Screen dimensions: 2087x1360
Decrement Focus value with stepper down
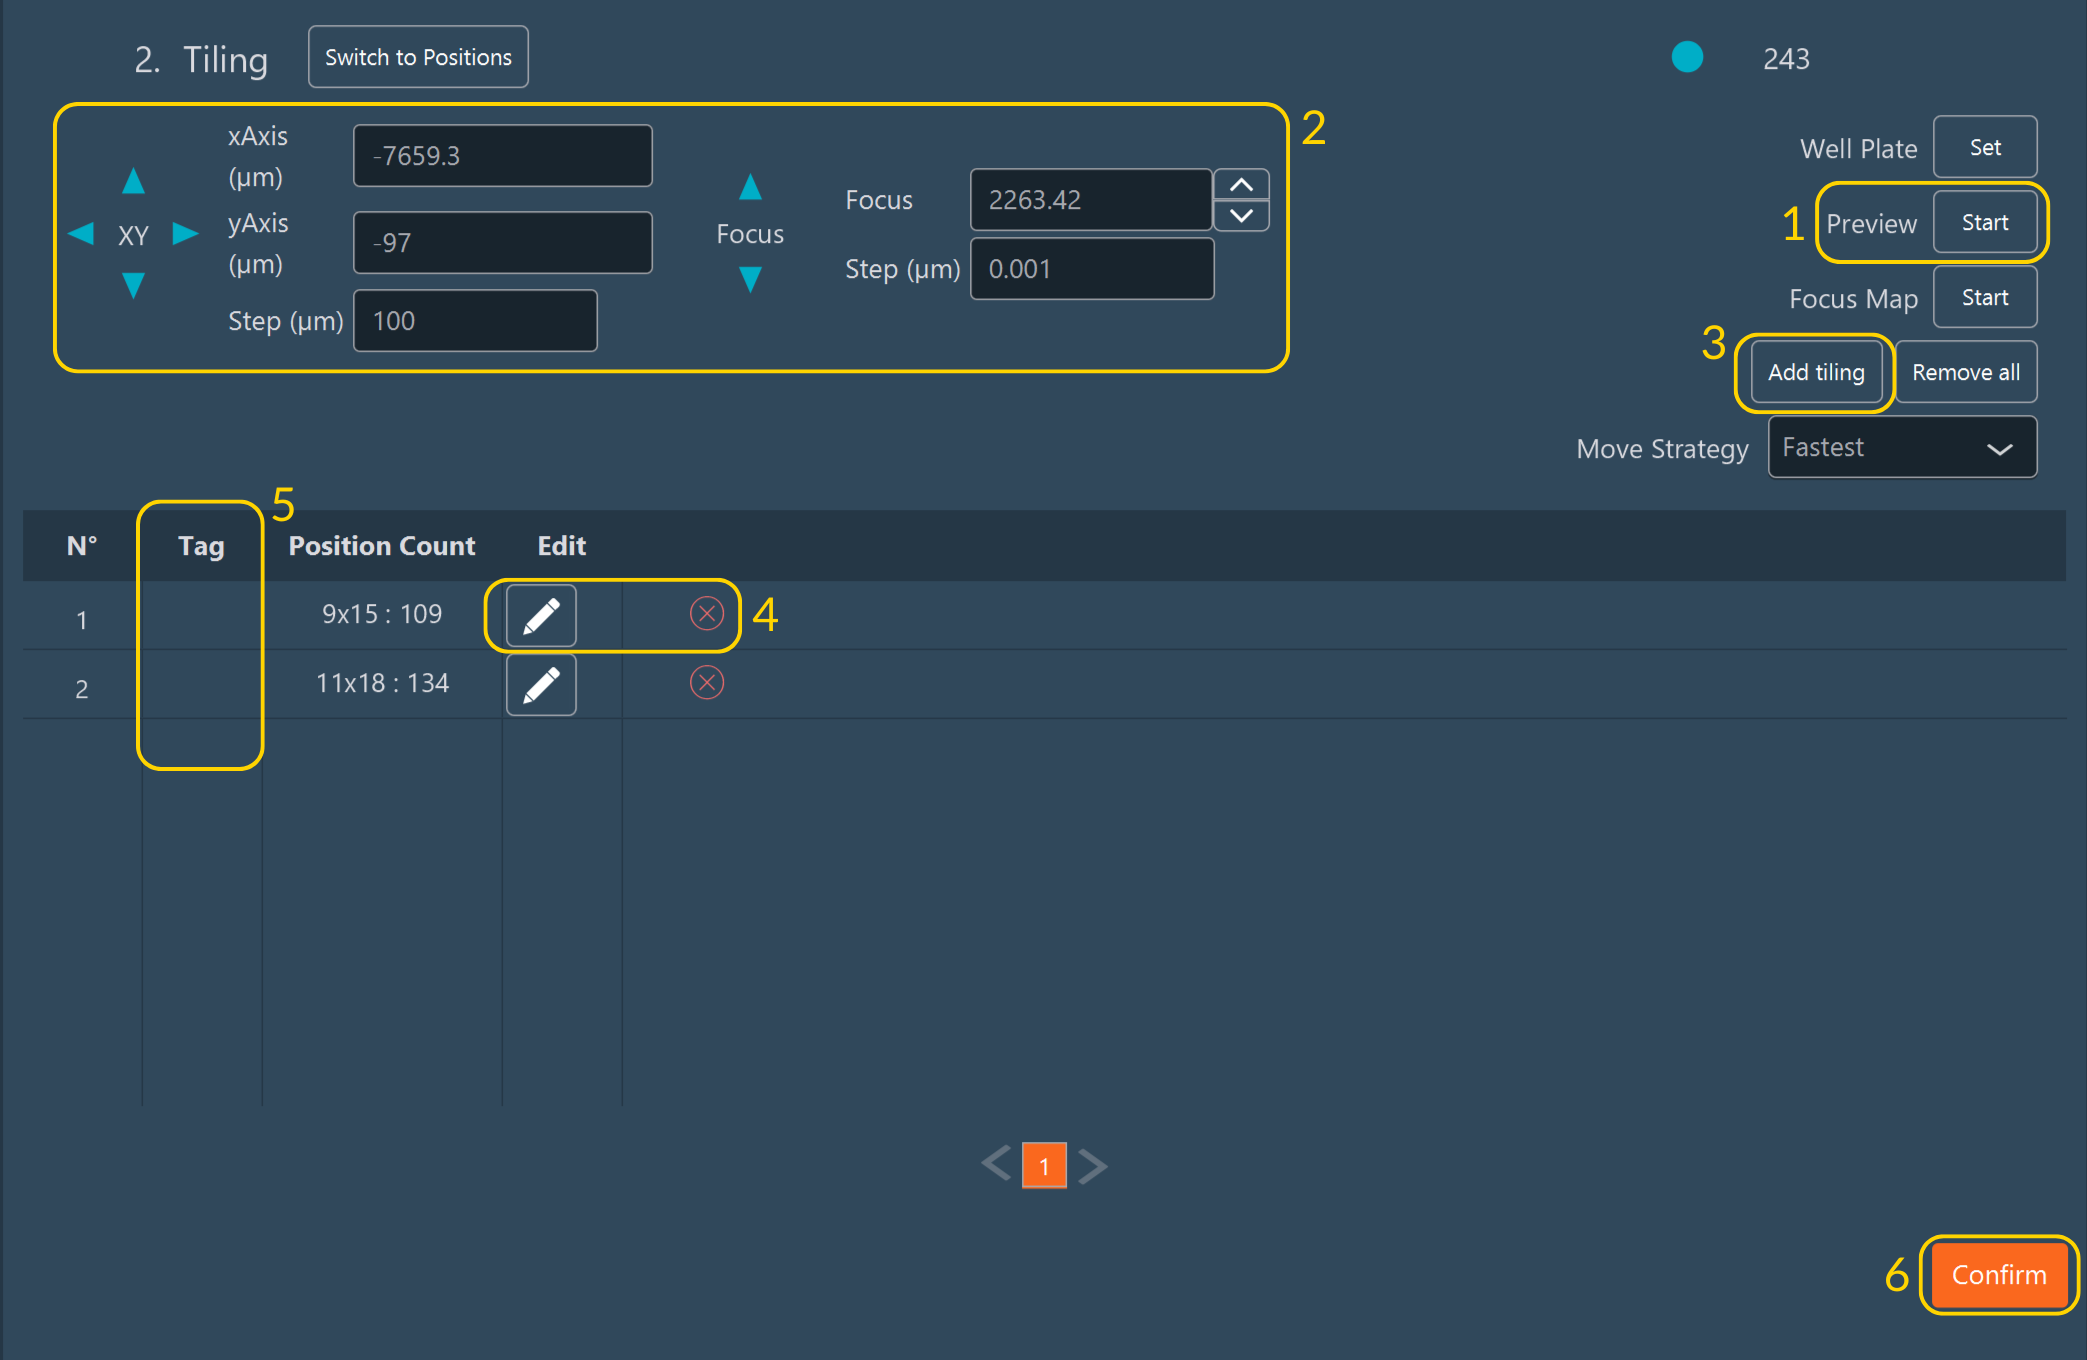tap(1241, 215)
